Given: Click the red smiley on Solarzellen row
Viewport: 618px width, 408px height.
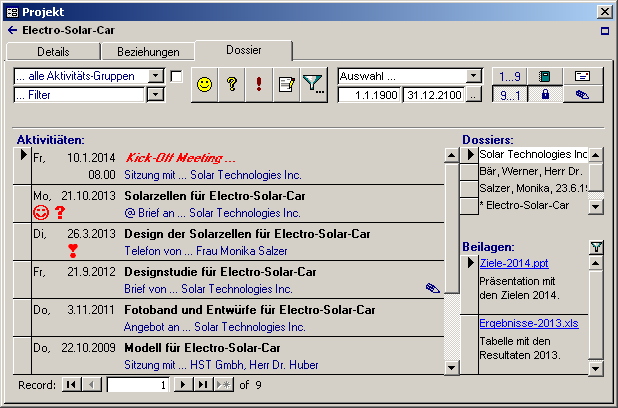Looking at the screenshot, I should pyautogui.click(x=41, y=212).
